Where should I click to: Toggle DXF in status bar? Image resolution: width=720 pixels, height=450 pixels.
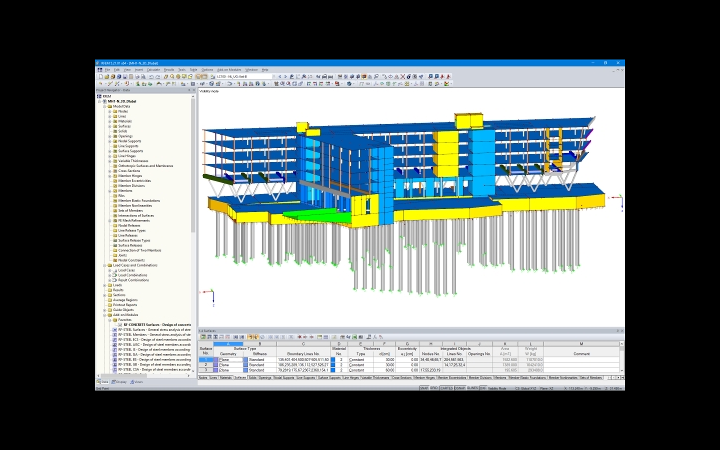tap(483, 388)
